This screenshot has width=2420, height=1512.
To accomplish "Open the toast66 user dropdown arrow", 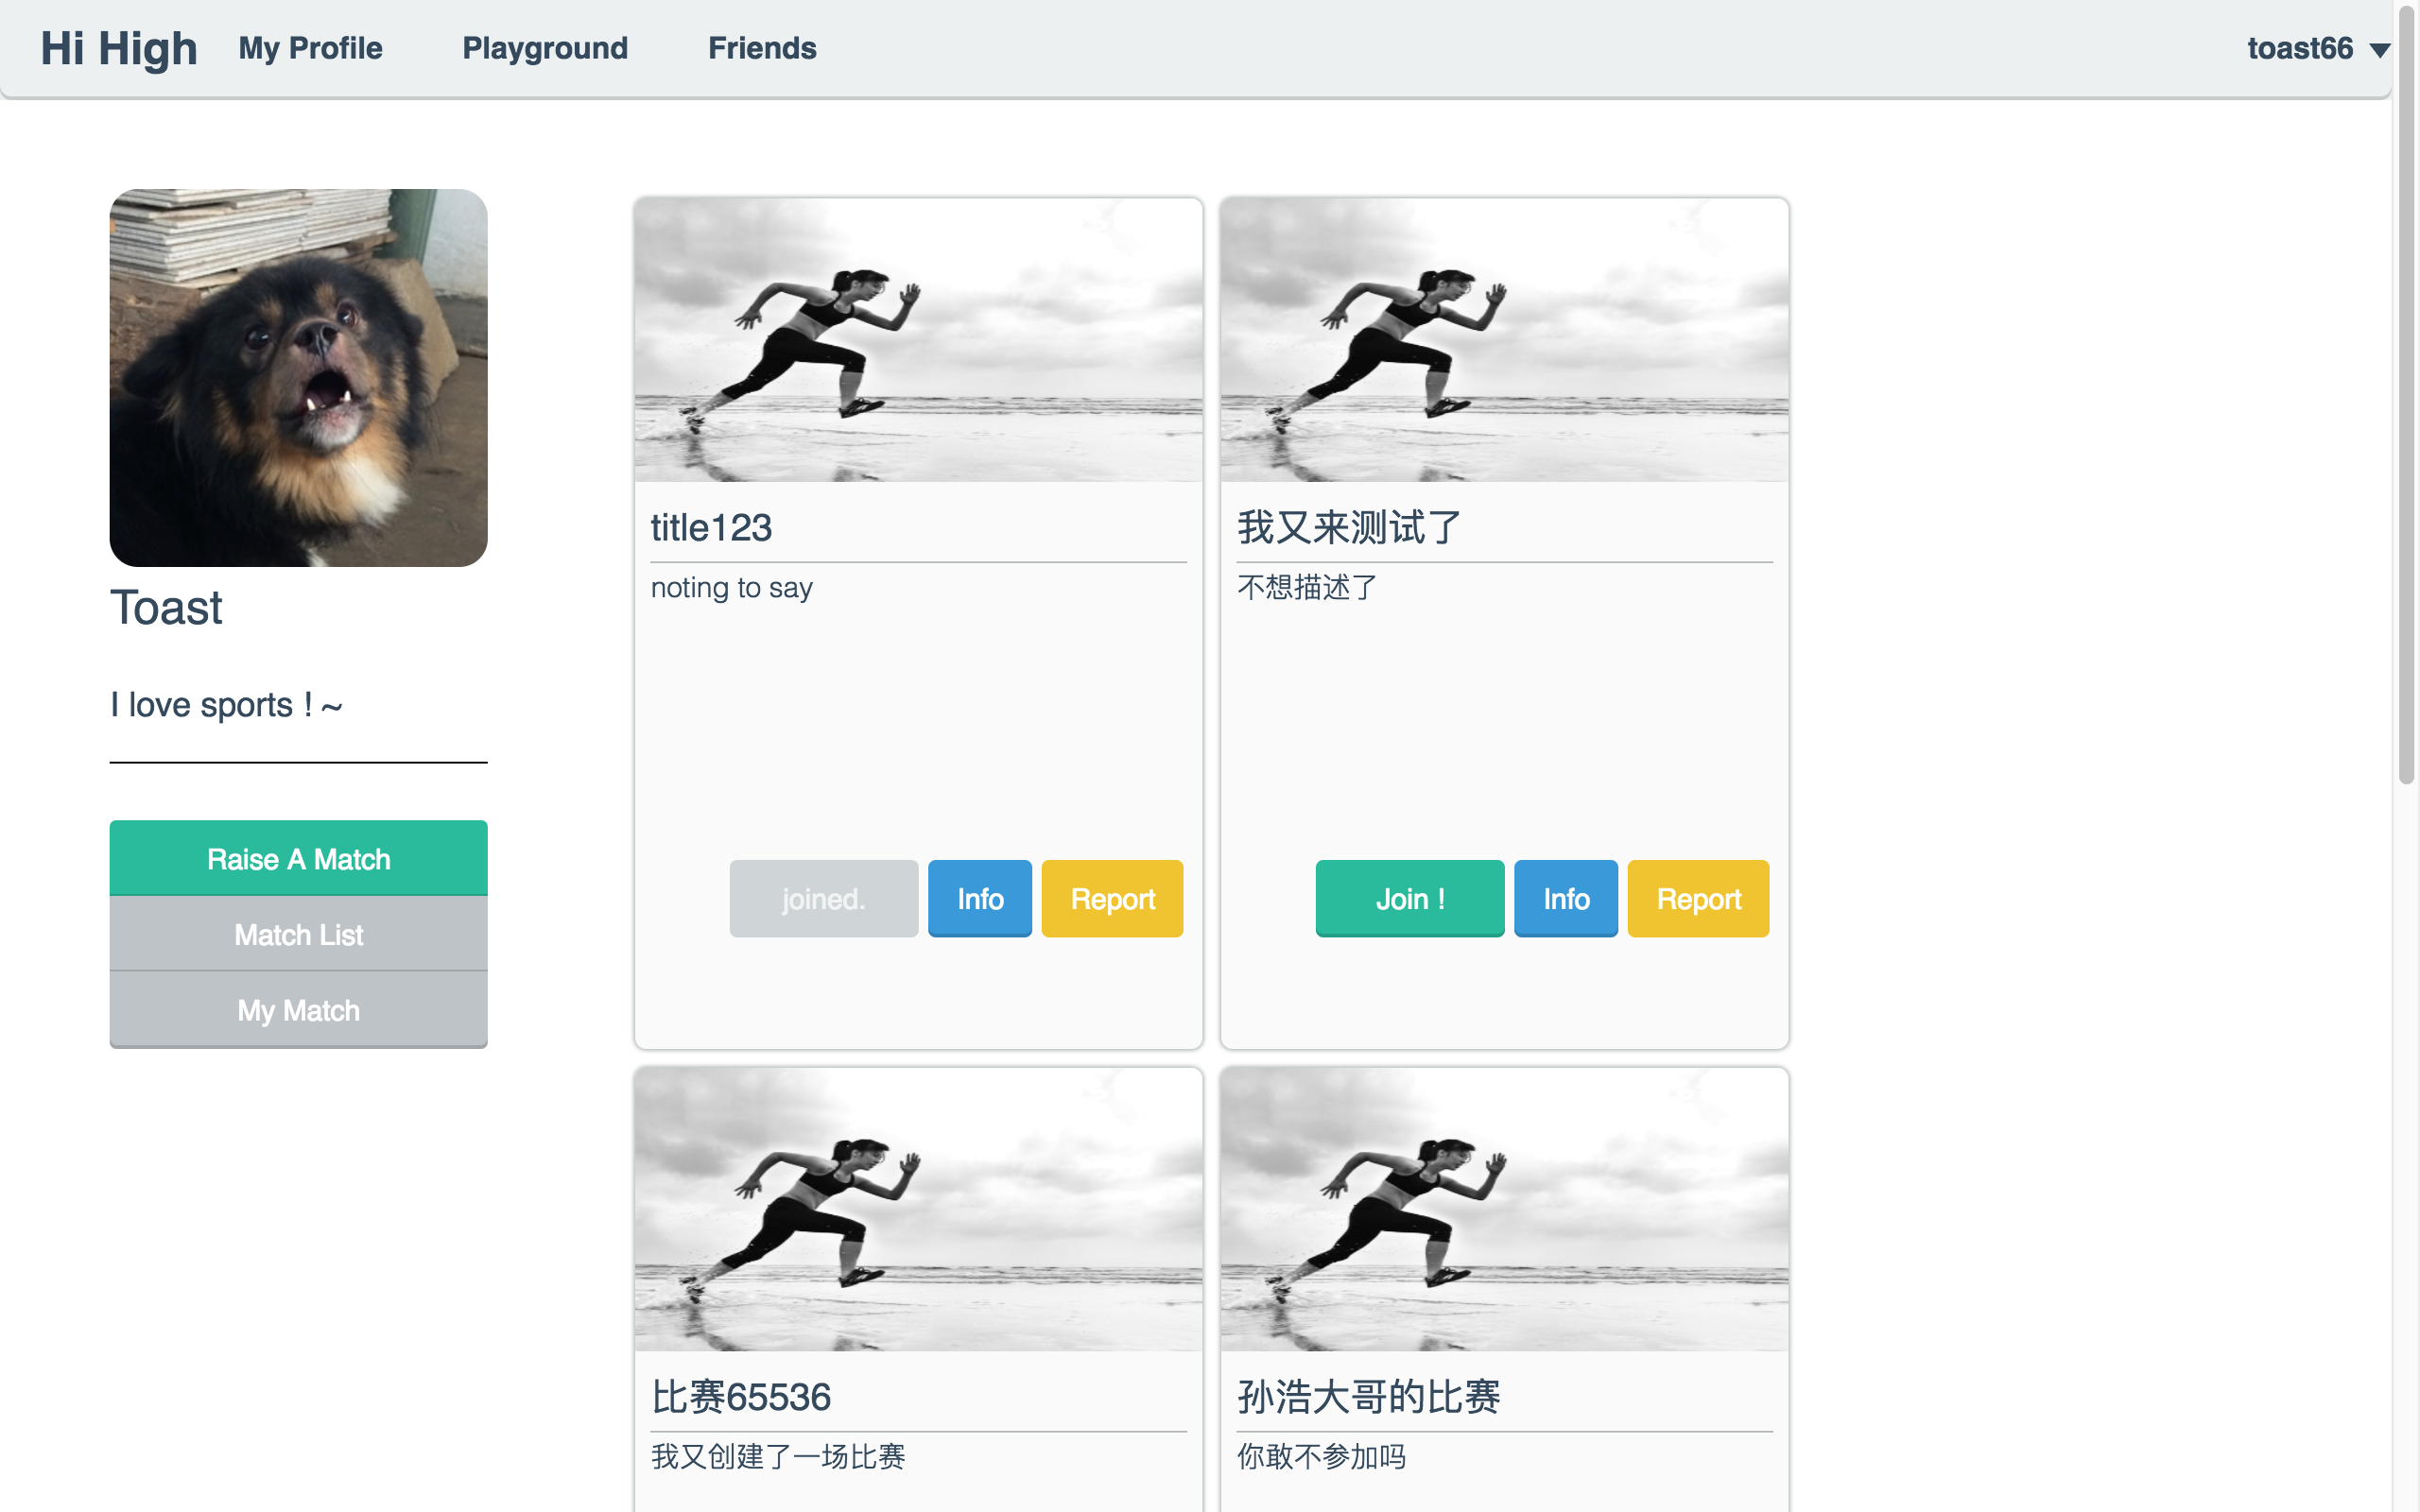I will point(2379,50).
